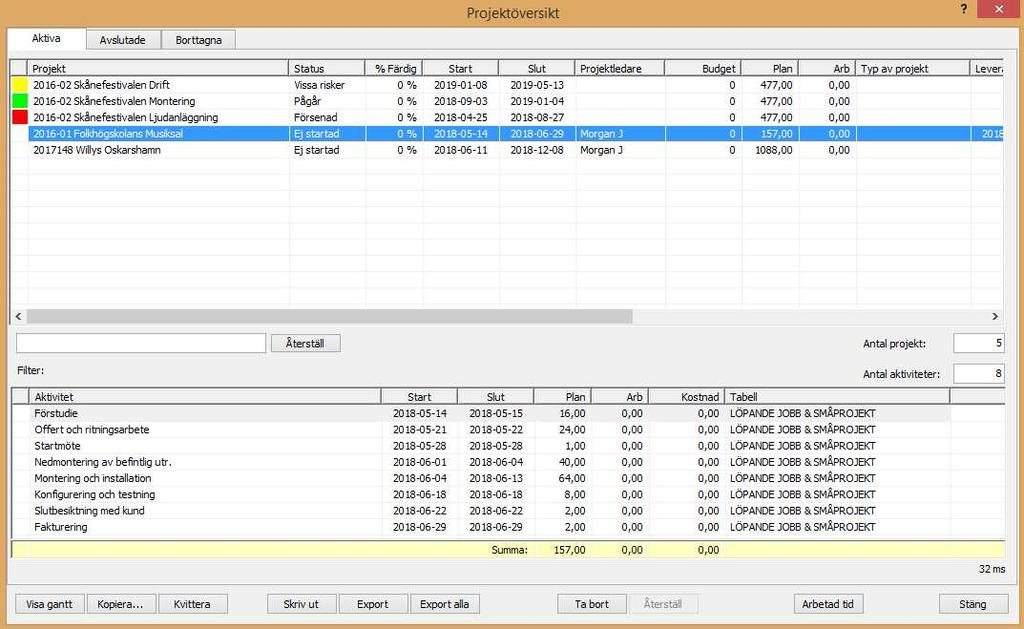Click the Kvittera button
This screenshot has height=629, width=1024.
(192, 604)
